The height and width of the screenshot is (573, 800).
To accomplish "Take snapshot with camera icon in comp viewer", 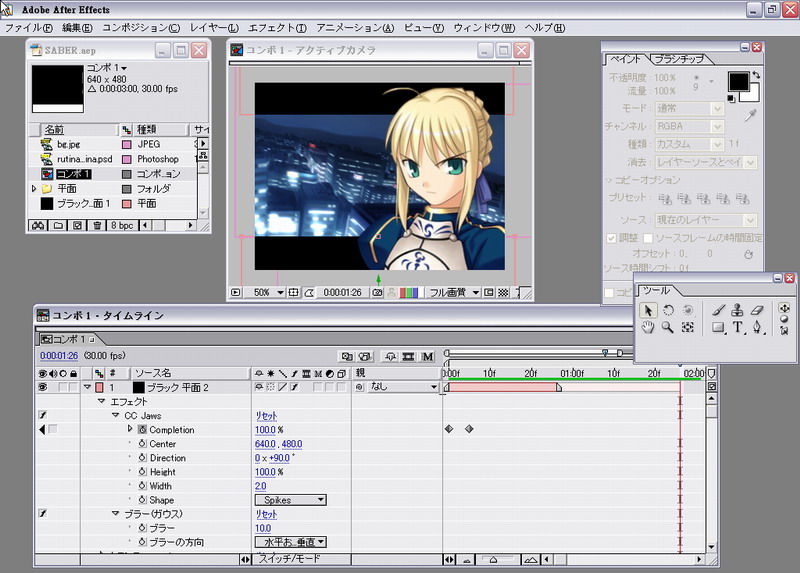I will (378, 292).
